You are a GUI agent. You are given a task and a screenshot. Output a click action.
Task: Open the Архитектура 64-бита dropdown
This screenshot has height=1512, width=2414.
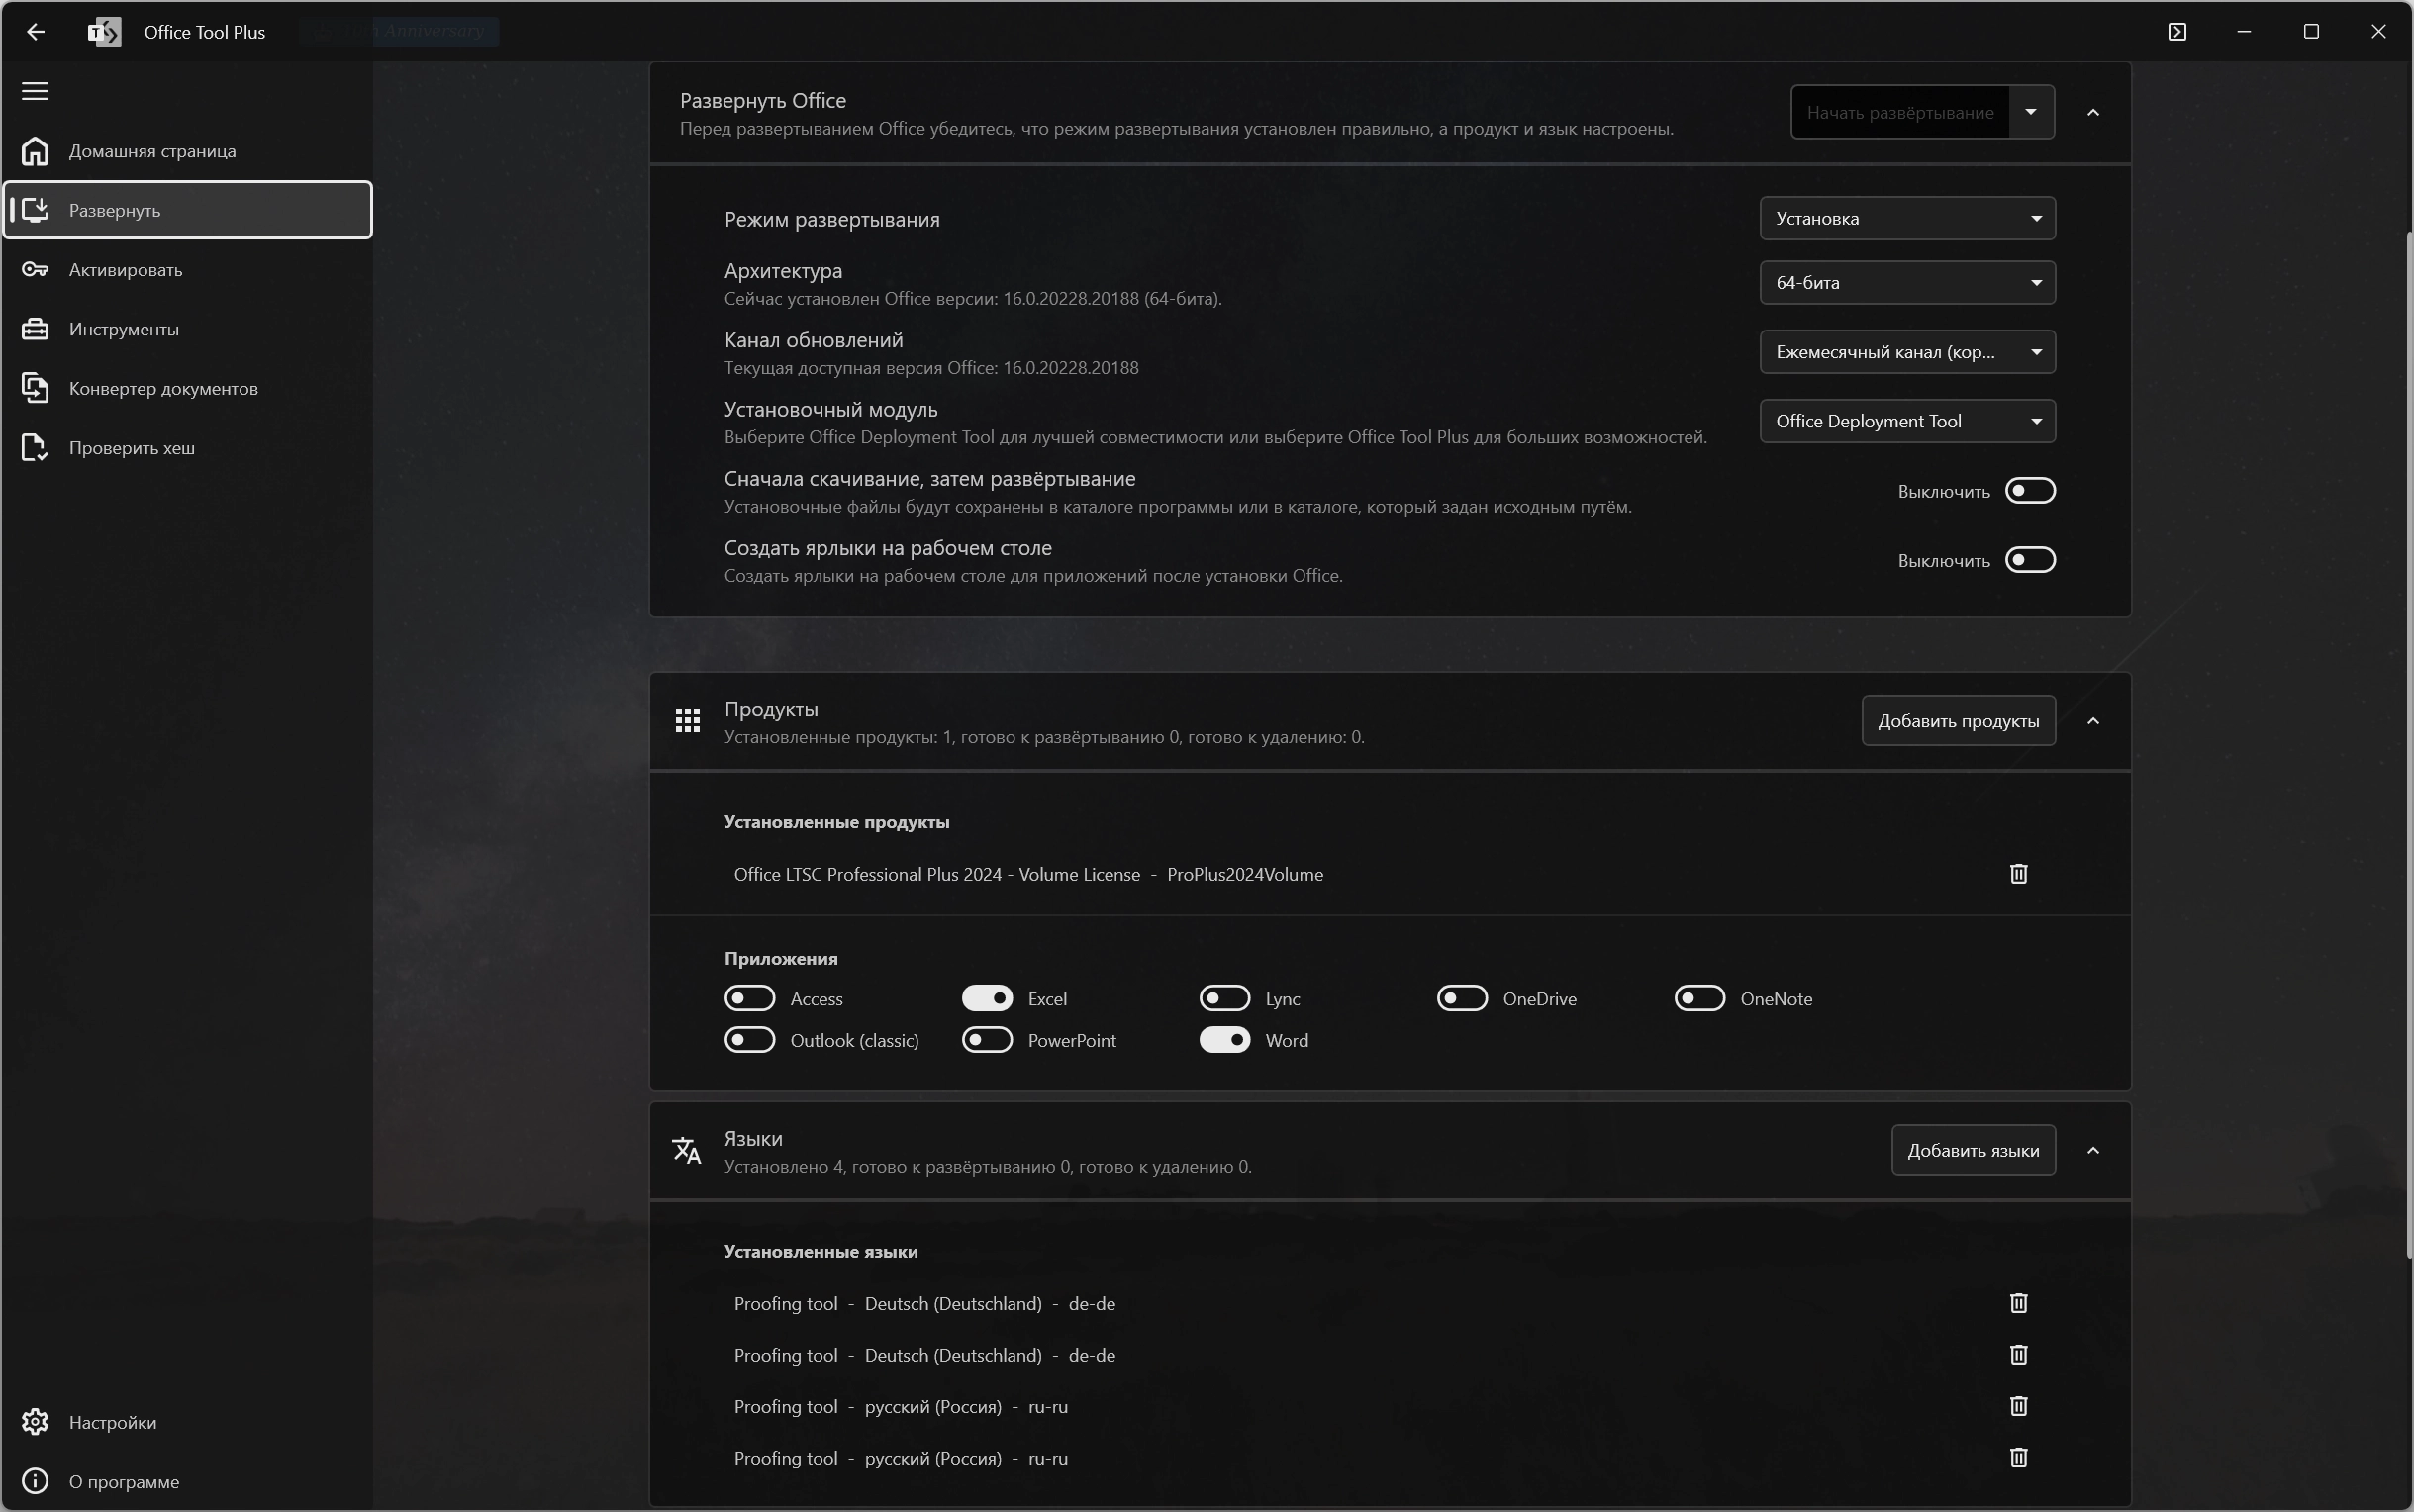coord(1907,283)
